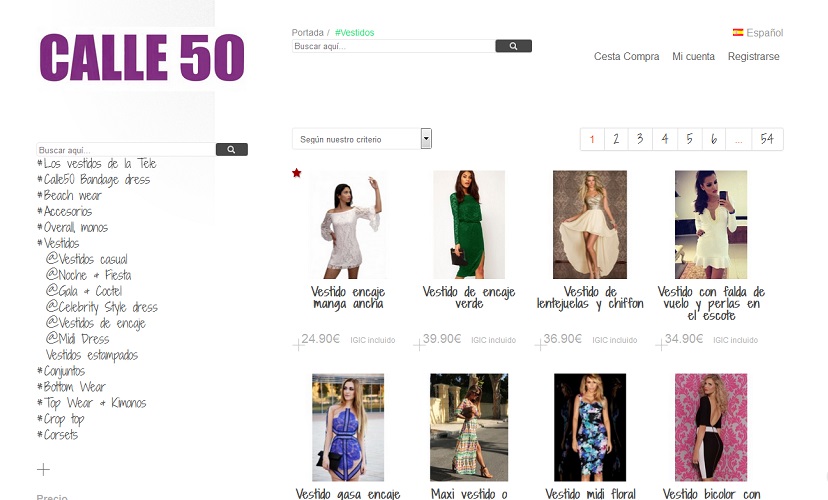The image size is (828, 500).
Task: Open 'Crop top' category
Action: tap(61, 419)
